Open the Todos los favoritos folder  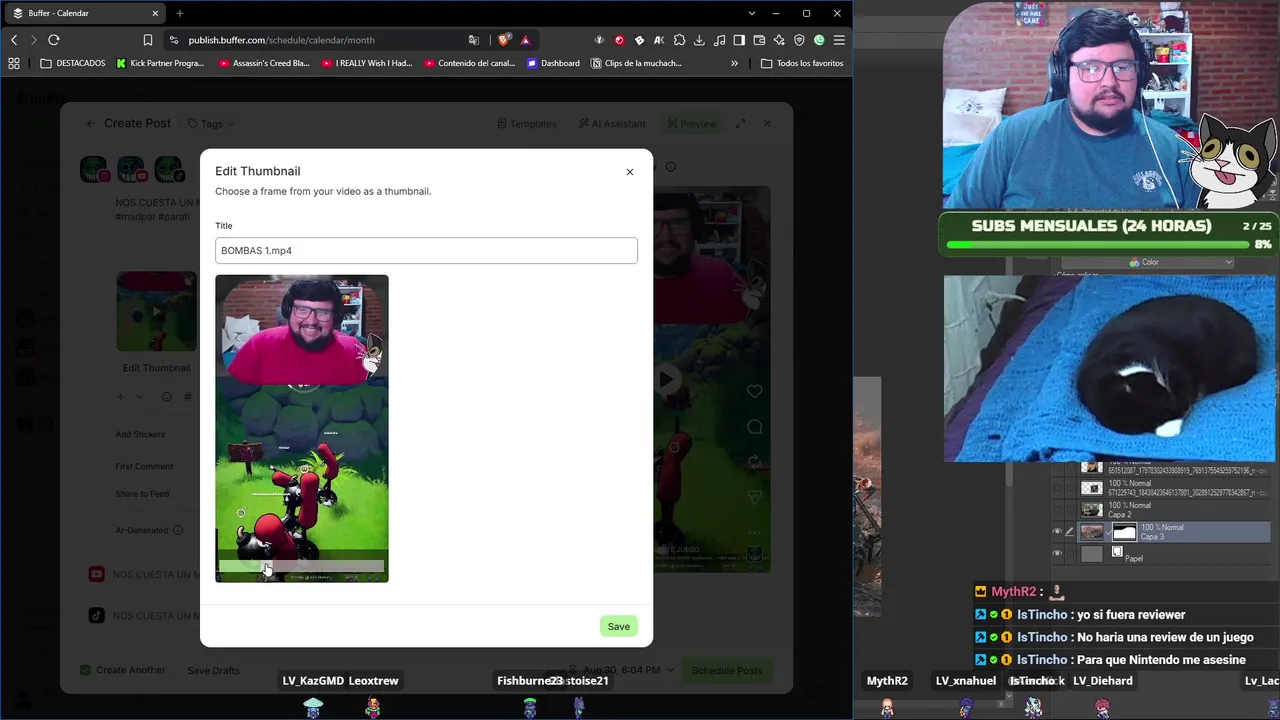point(802,63)
